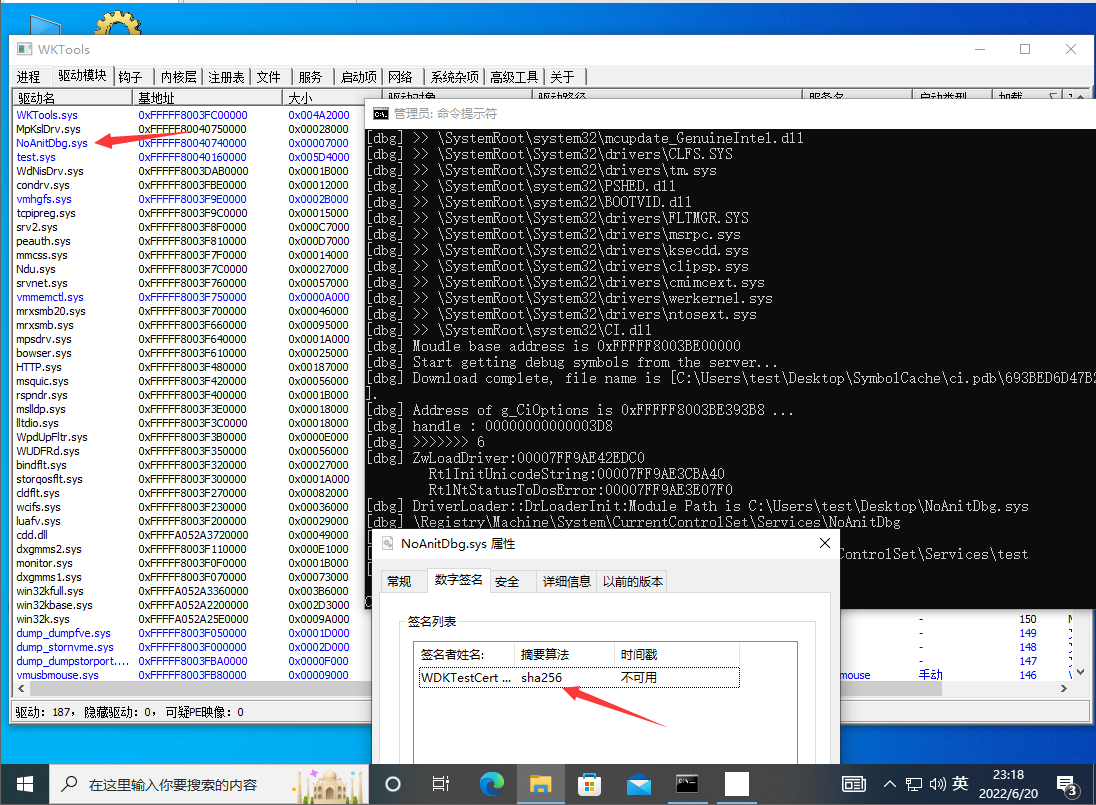Select the NoAnitDbg.sys driver row

coord(52,143)
